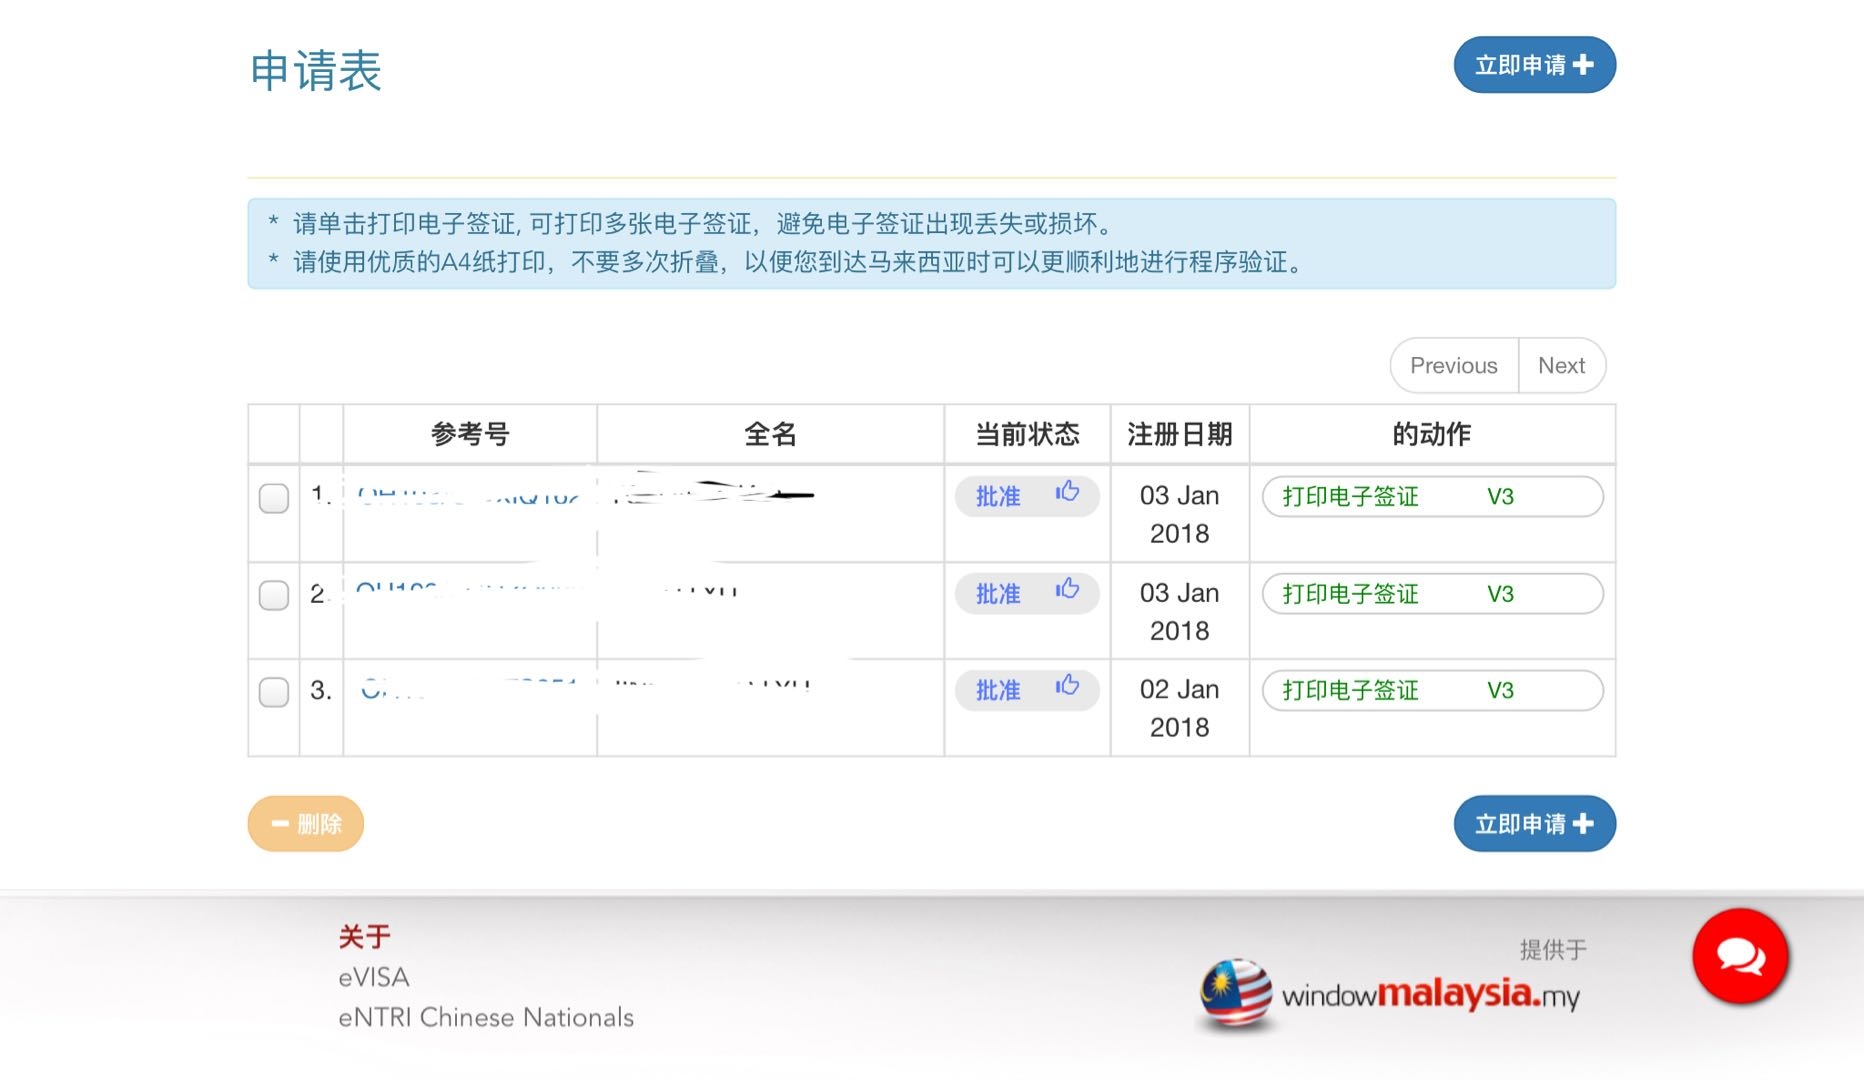Click the Malaysia flag globe logo

[x=1236, y=993]
